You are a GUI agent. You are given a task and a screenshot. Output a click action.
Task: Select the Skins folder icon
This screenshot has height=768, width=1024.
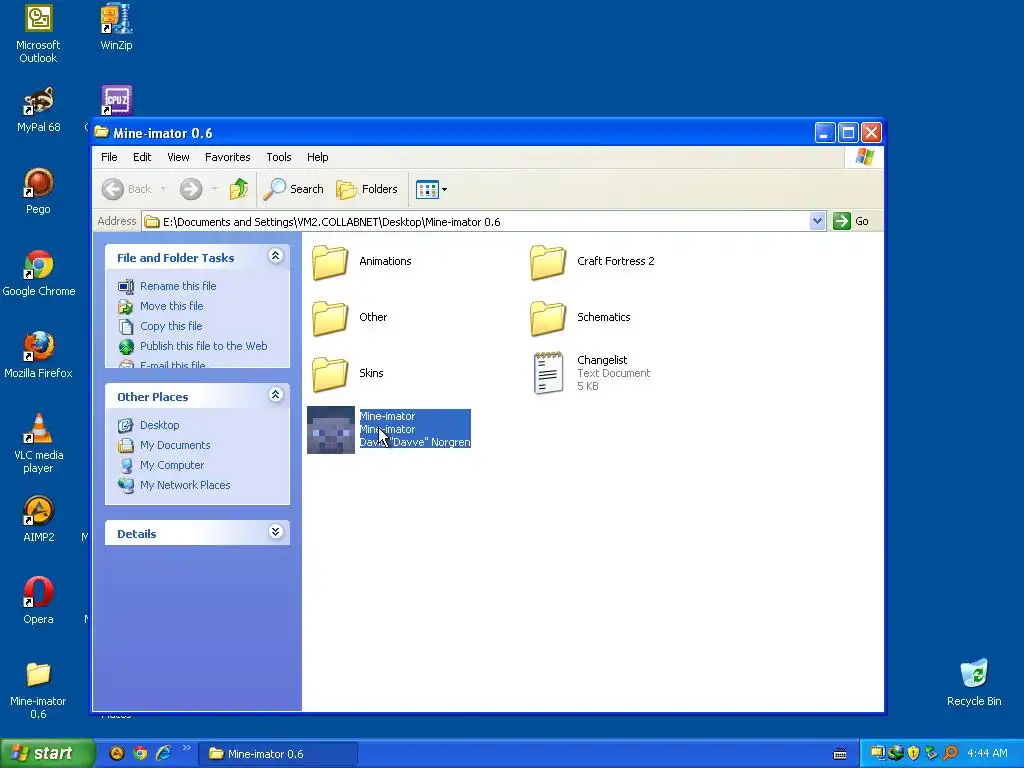point(330,374)
